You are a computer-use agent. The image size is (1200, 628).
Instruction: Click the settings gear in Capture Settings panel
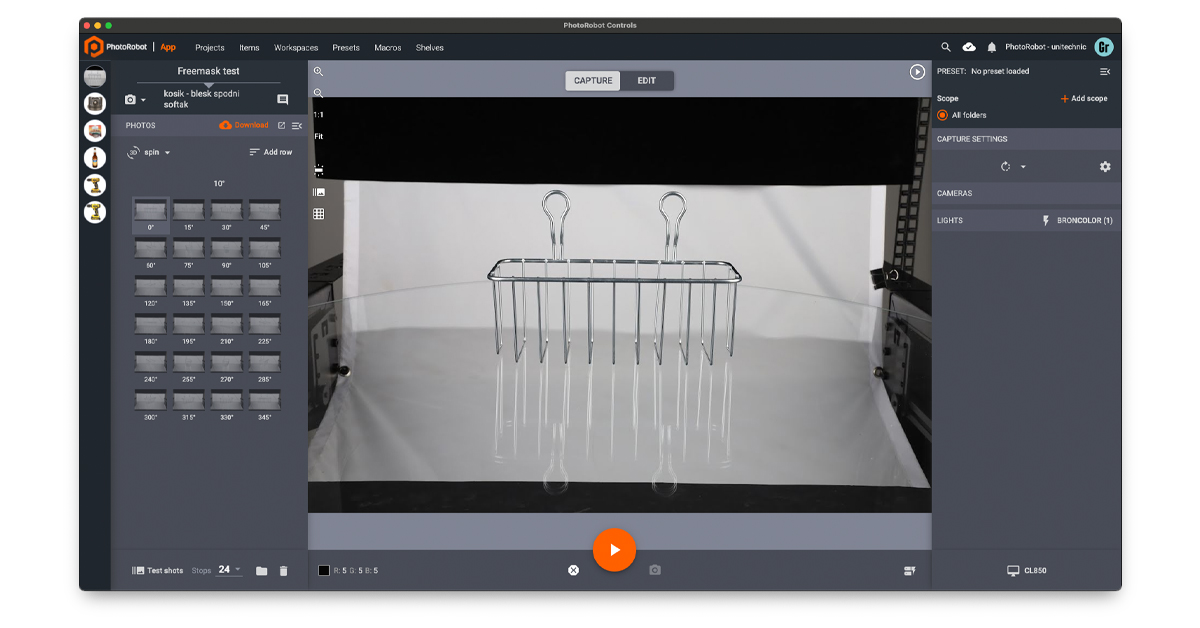click(1105, 167)
